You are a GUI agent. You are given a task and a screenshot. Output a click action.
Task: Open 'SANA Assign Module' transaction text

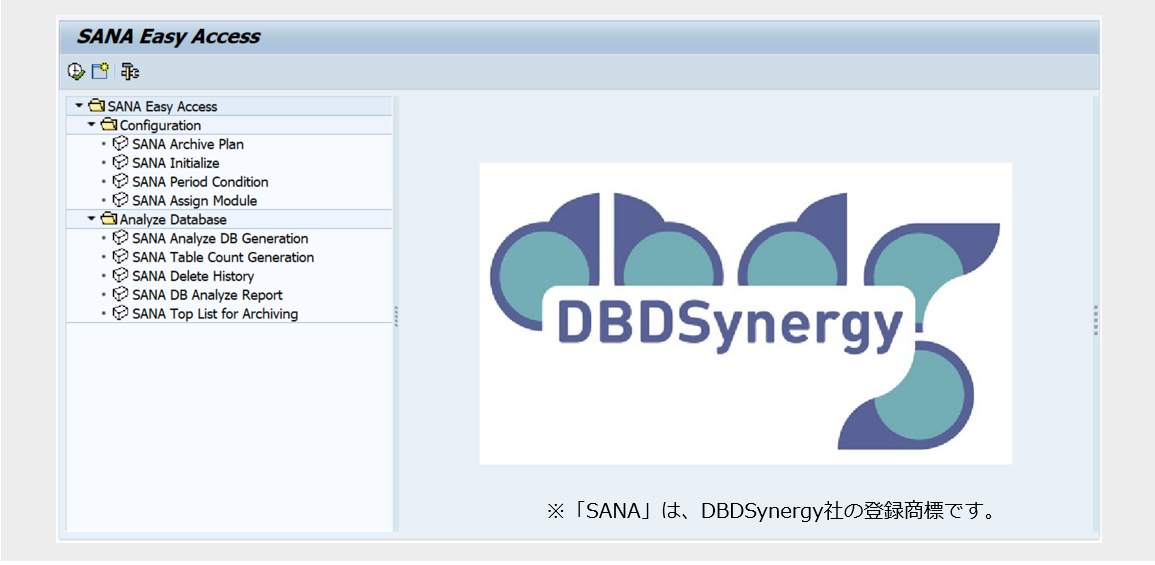195,201
